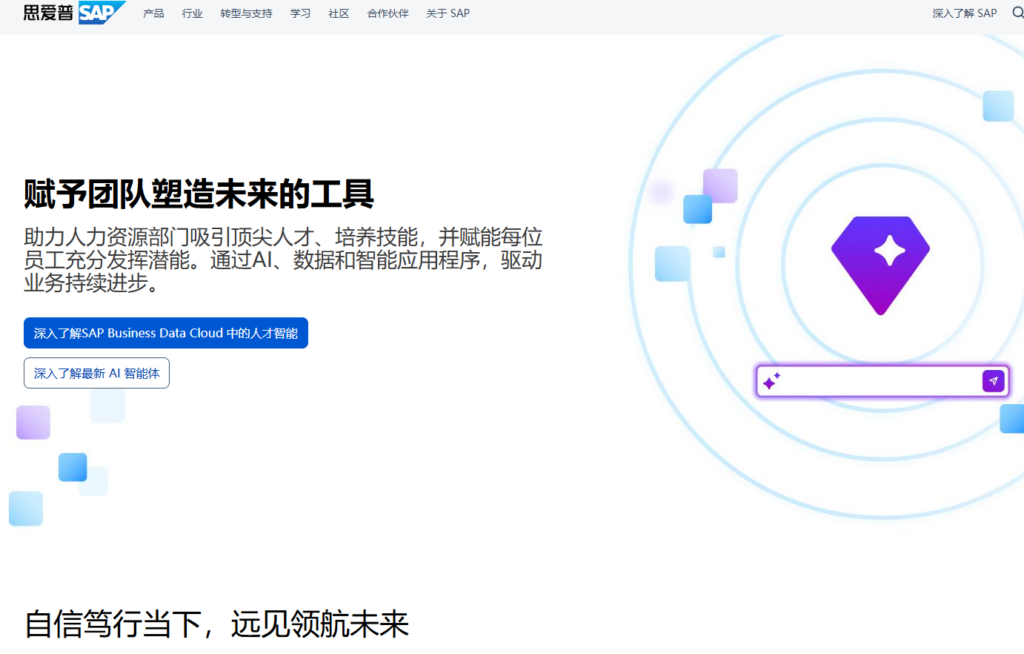Click the SAP logo in header
The width and height of the screenshot is (1024, 654).
point(101,12)
